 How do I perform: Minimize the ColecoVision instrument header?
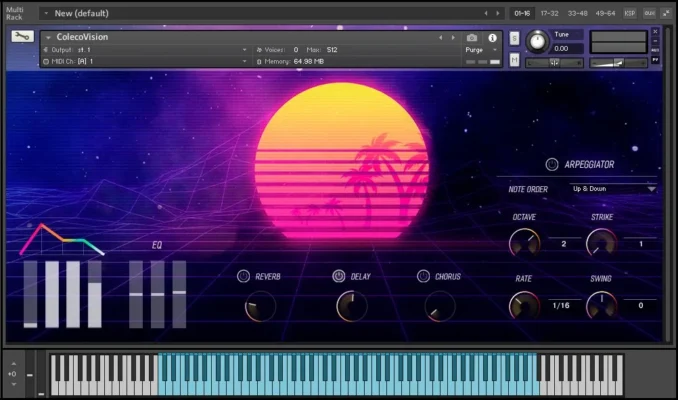click(x=655, y=41)
